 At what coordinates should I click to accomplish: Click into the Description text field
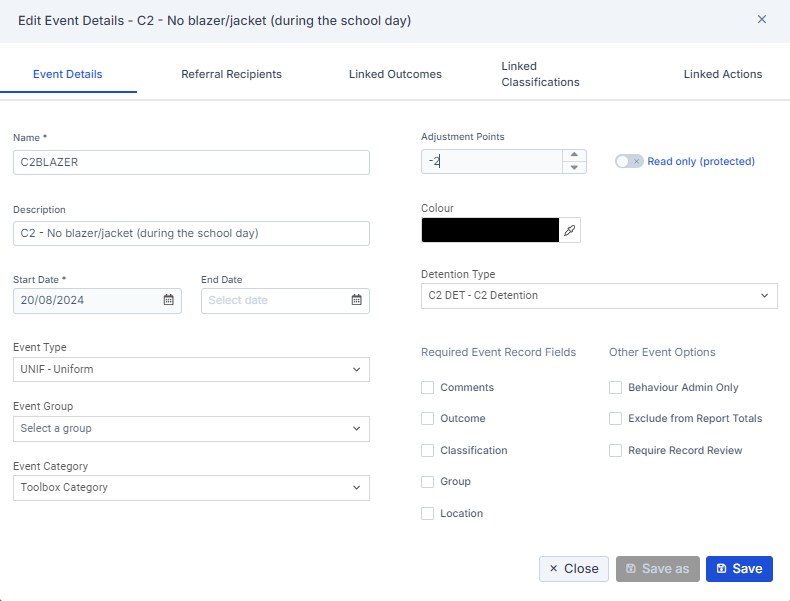pyautogui.click(x=191, y=233)
